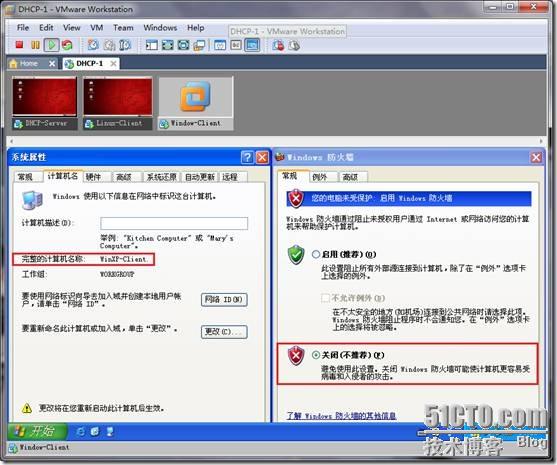Click the third quick launch icon
Viewport: 557px width, 465px height.
pos(110,432)
